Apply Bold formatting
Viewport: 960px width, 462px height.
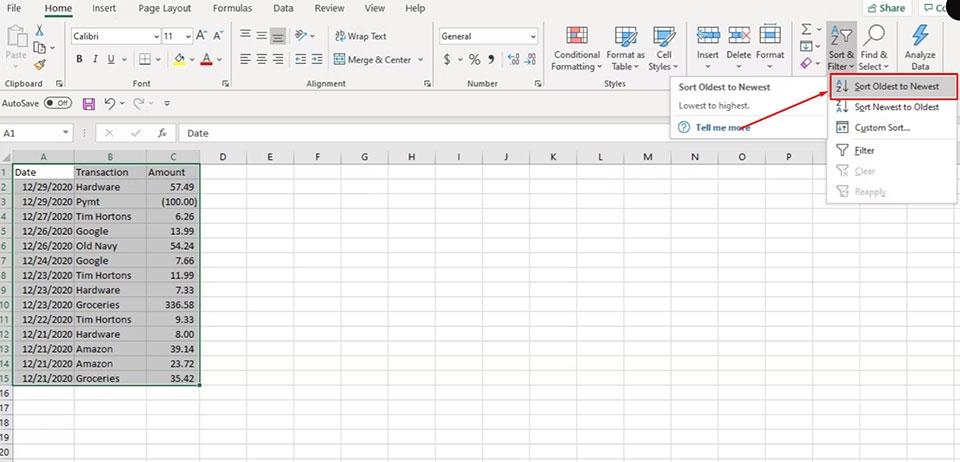[79, 59]
